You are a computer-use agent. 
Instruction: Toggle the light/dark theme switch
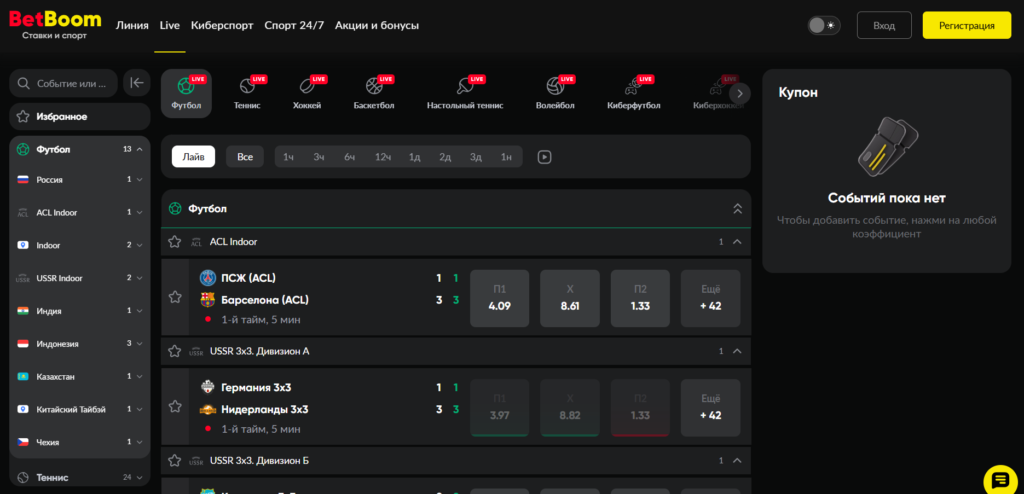[824, 25]
